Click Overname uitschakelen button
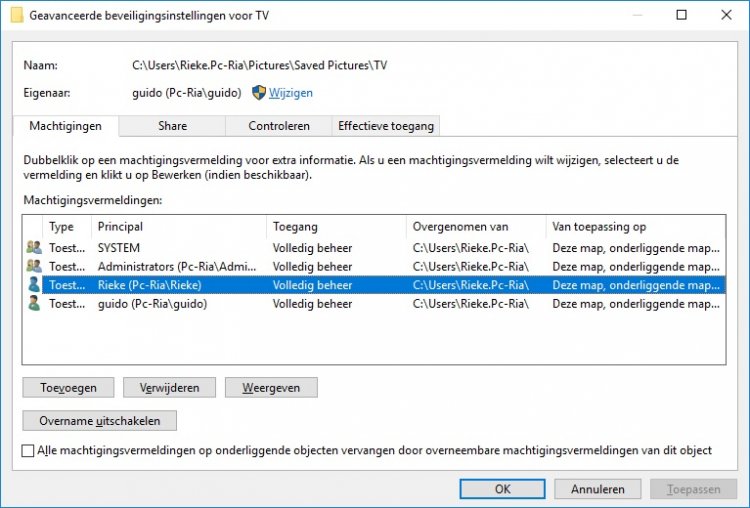The height and width of the screenshot is (508, 750). pos(100,421)
